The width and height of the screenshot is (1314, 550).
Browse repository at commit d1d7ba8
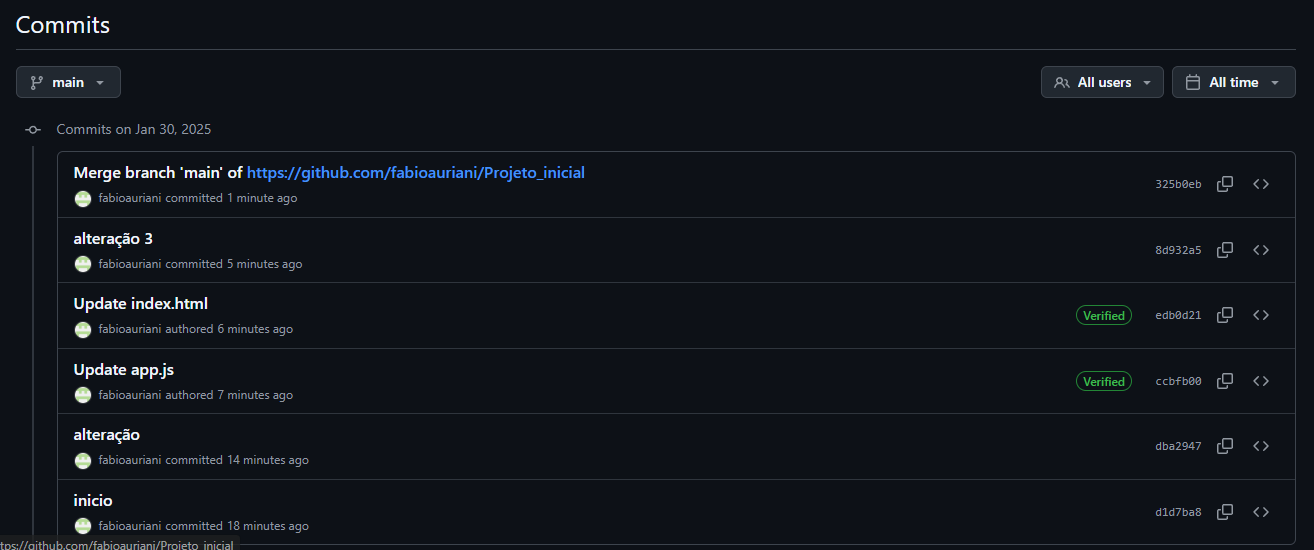tap(1261, 512)
